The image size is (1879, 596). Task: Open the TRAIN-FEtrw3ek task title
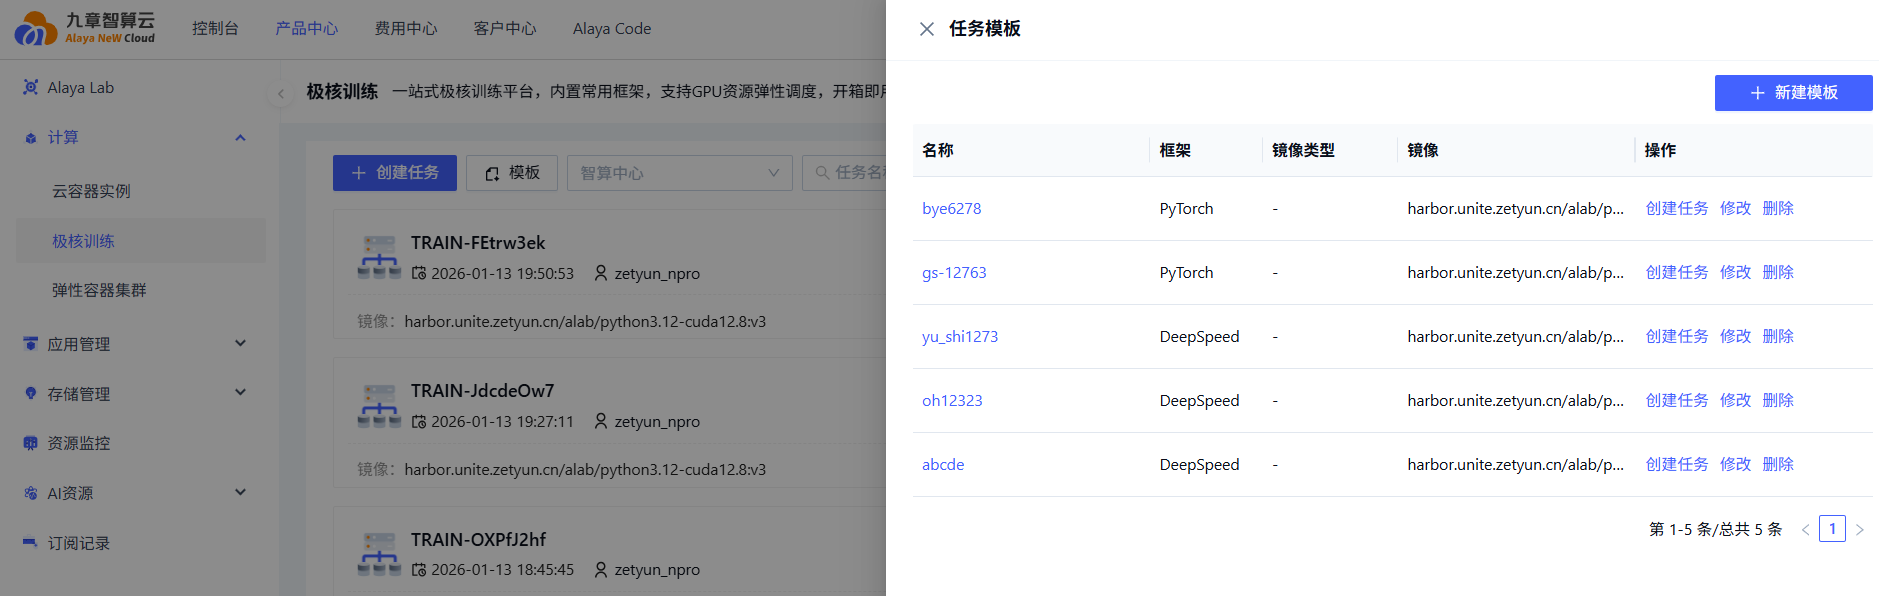click(478, 243)
